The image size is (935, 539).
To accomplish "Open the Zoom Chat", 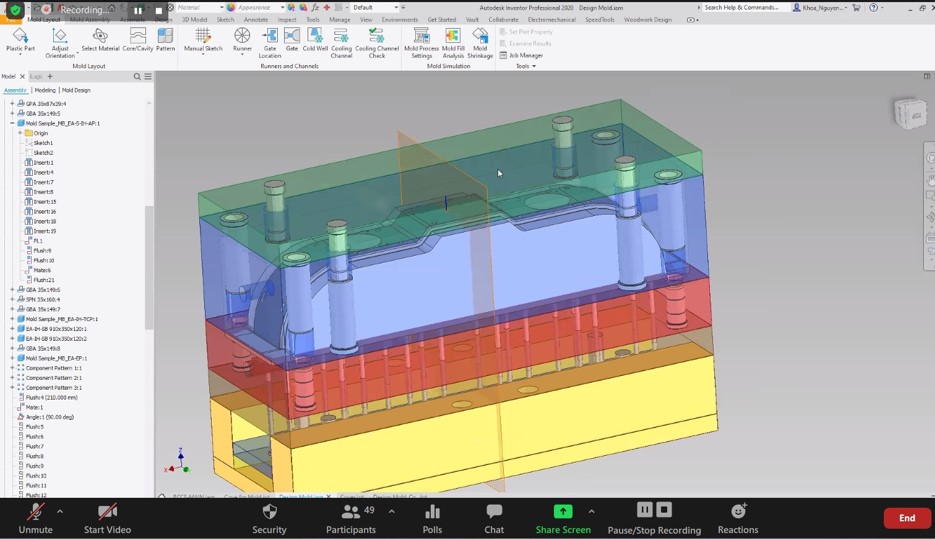I will [x=494, y=519].
